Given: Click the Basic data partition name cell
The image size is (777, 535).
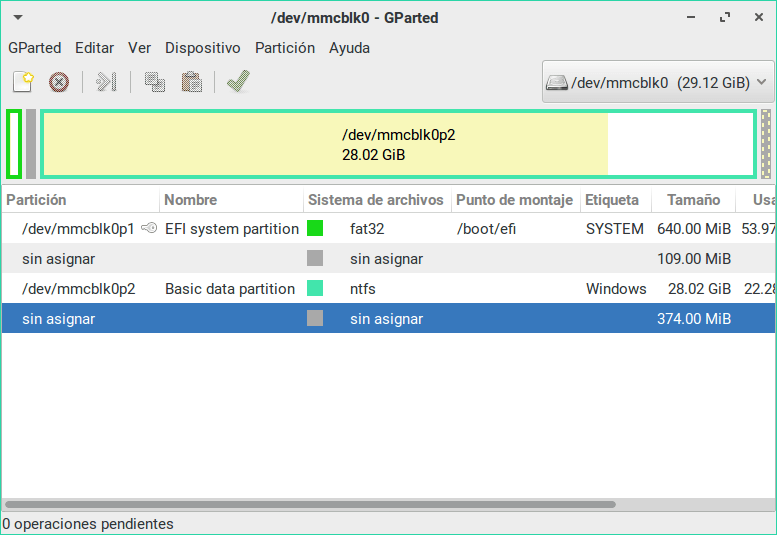Looking at the screenshot, I should tap(230, 288).
